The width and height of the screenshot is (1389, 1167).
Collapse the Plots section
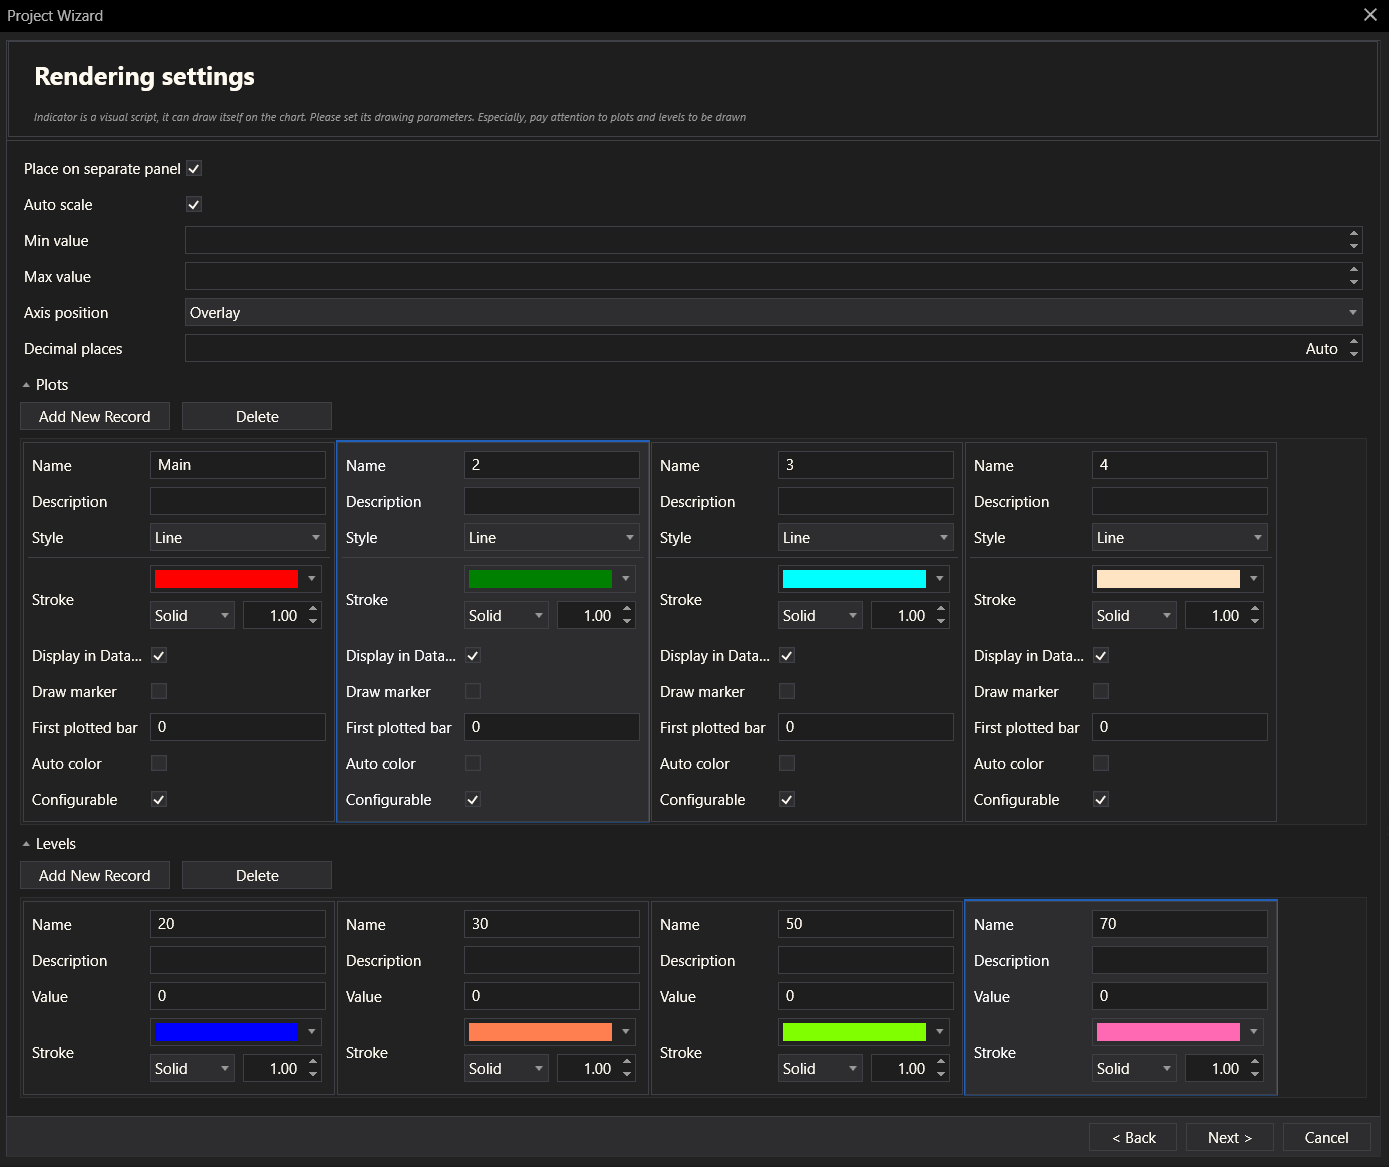(x=27, y=385)
